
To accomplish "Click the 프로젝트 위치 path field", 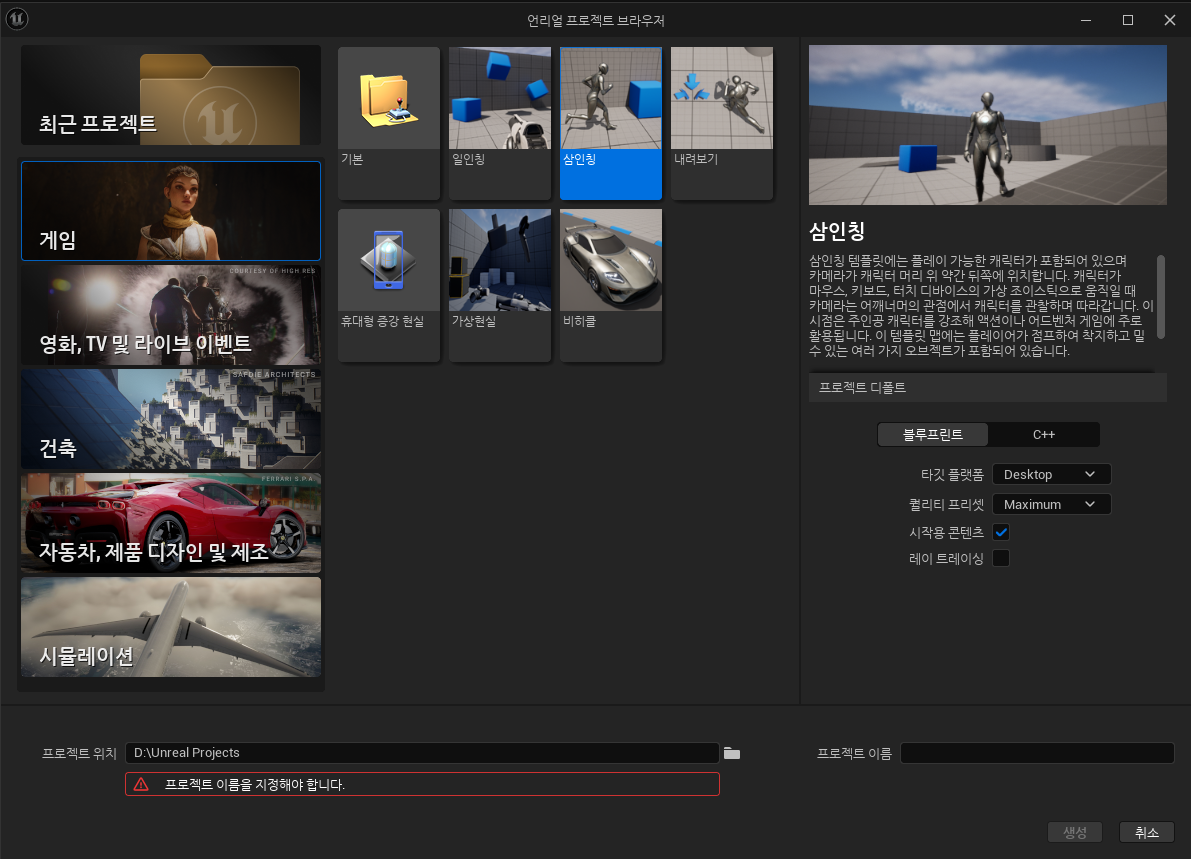I will pyautogui.click(x=422, y=753).
